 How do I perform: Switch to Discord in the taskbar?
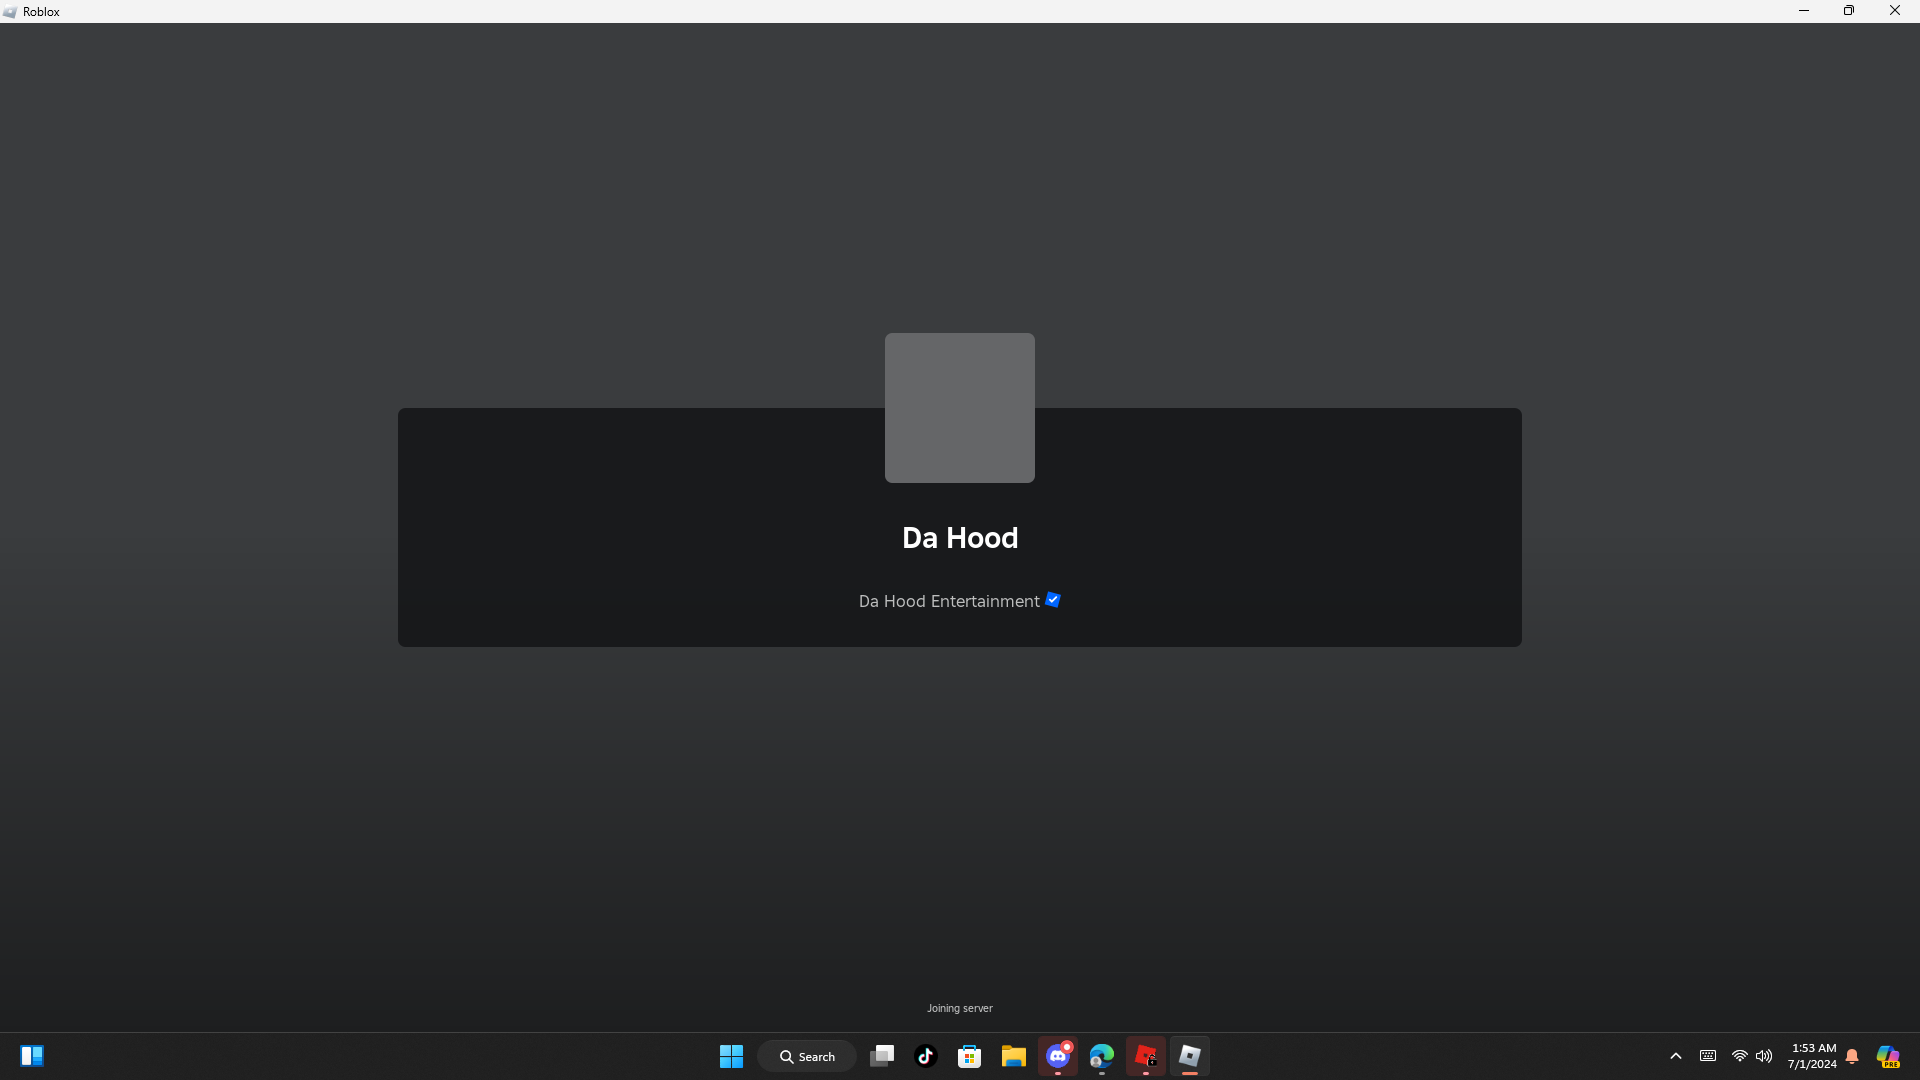coord(1058,1056)
